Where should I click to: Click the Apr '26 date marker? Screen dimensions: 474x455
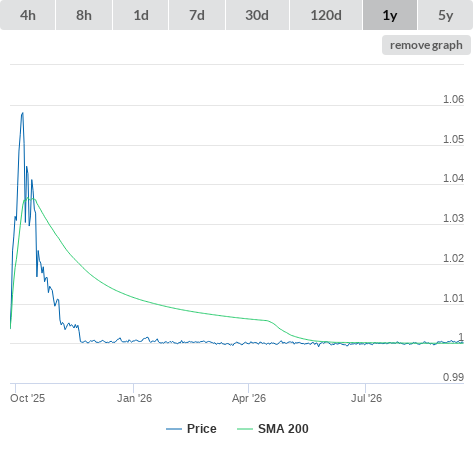[249, 398]
